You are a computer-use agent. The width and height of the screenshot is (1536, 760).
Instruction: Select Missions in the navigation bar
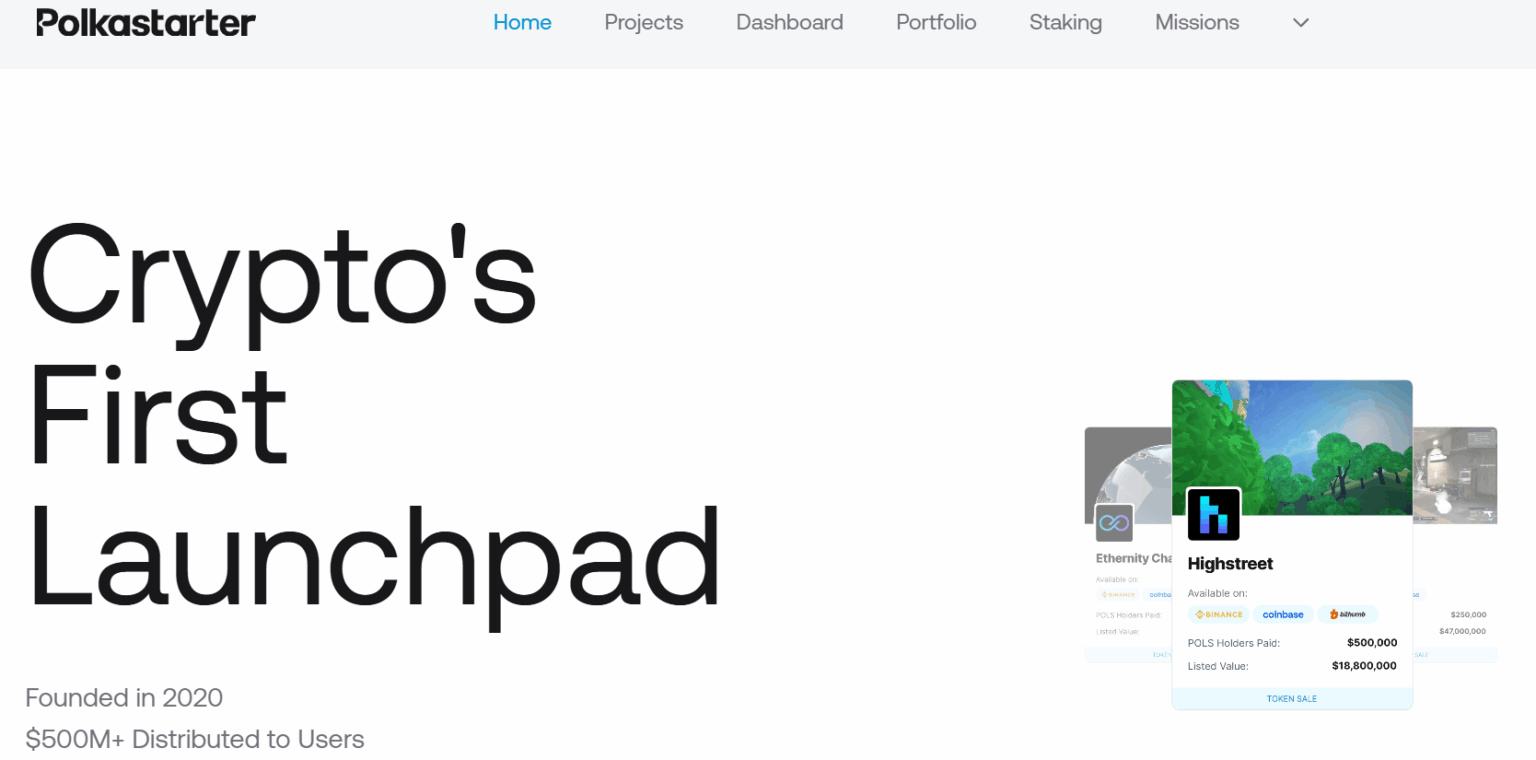pyautogui.click(x=1196, y=22)
